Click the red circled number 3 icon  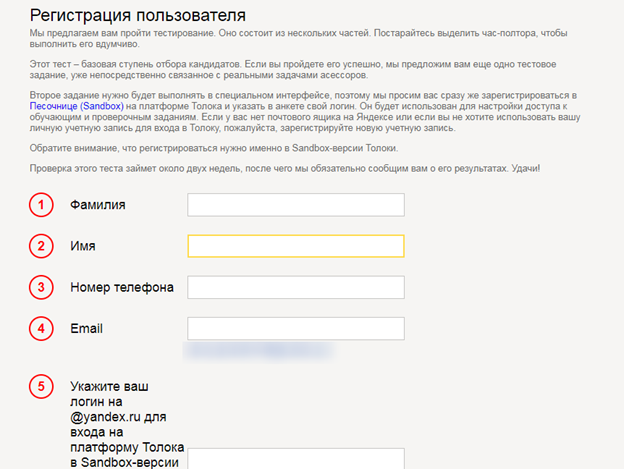coord(41,287)
